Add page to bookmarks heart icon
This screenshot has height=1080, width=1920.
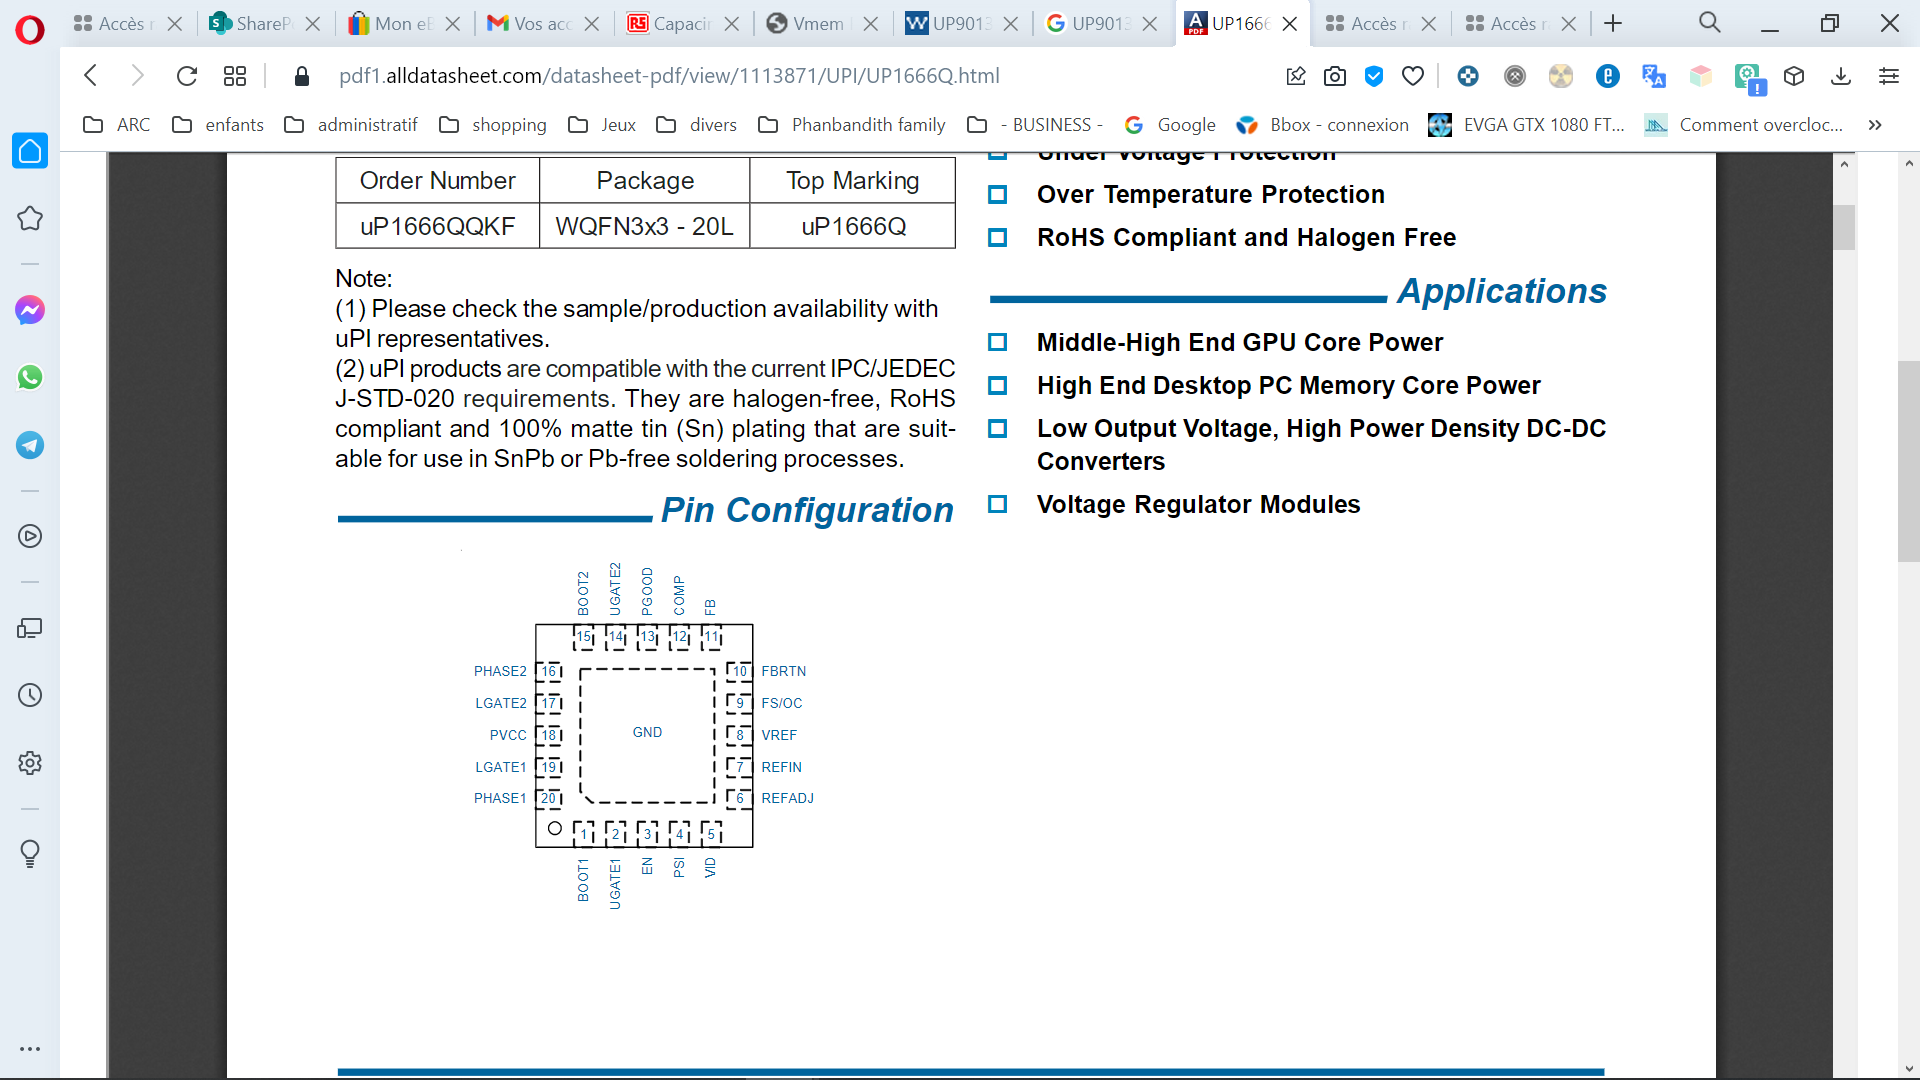[1412, 76]
